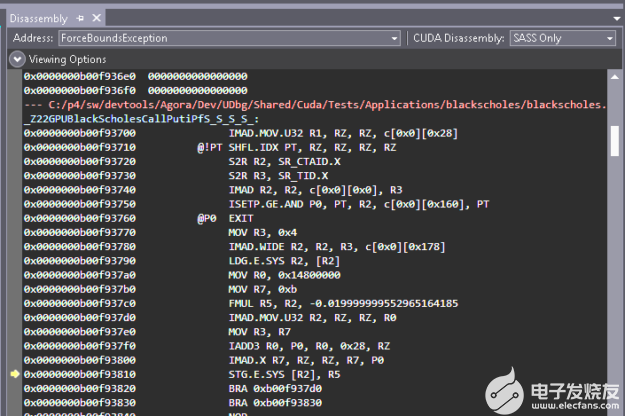Switch to the Disassembly tab
The image size is (625, 416).
[39, 18]
